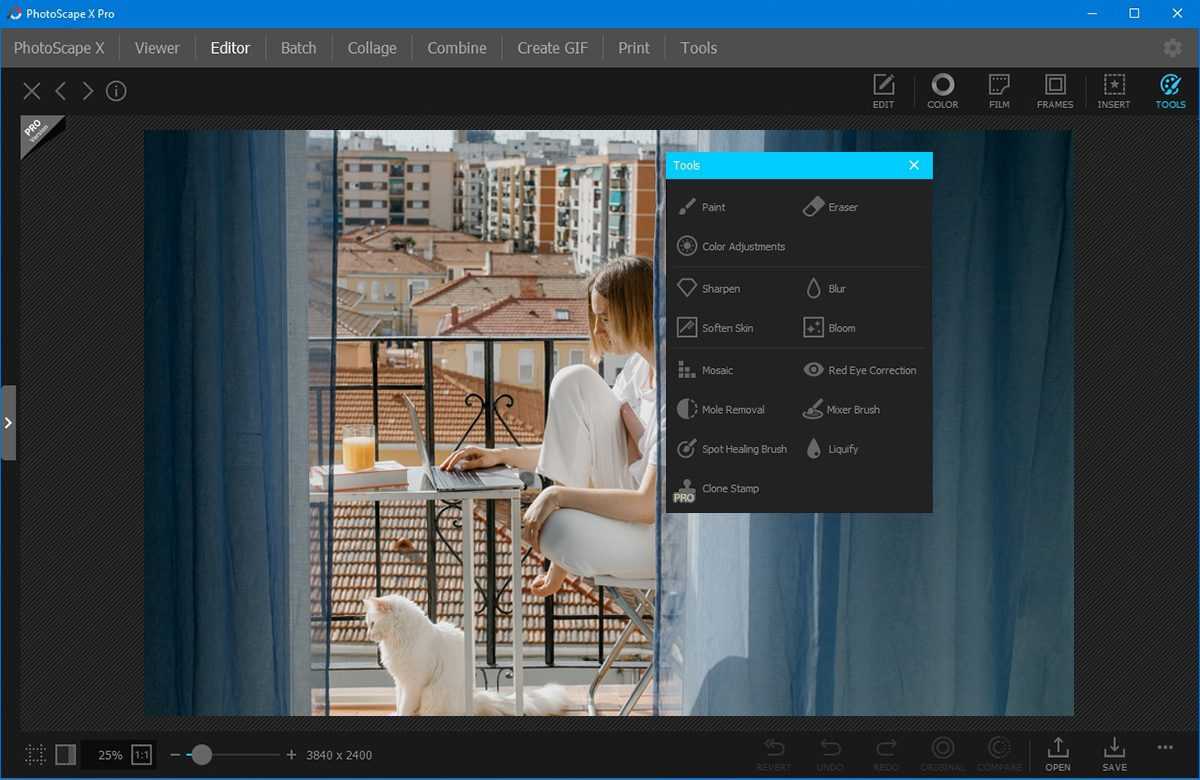The height and width of the screenshot is (780, 1200).
Task: Close the Tools floating panel
Action: pos(914,165)
